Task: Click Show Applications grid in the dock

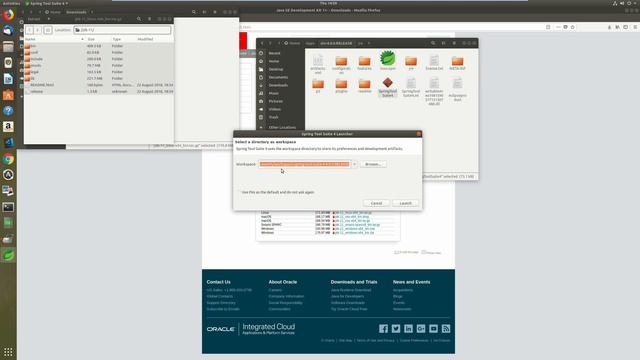Action: pos(8,351)
